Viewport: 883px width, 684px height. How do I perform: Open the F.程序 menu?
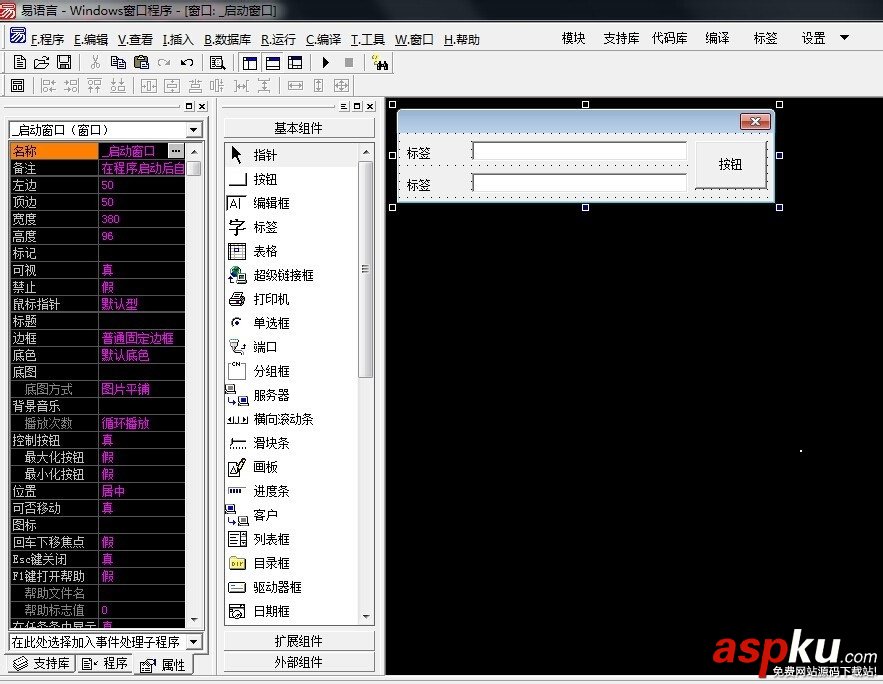pos(47,39)
